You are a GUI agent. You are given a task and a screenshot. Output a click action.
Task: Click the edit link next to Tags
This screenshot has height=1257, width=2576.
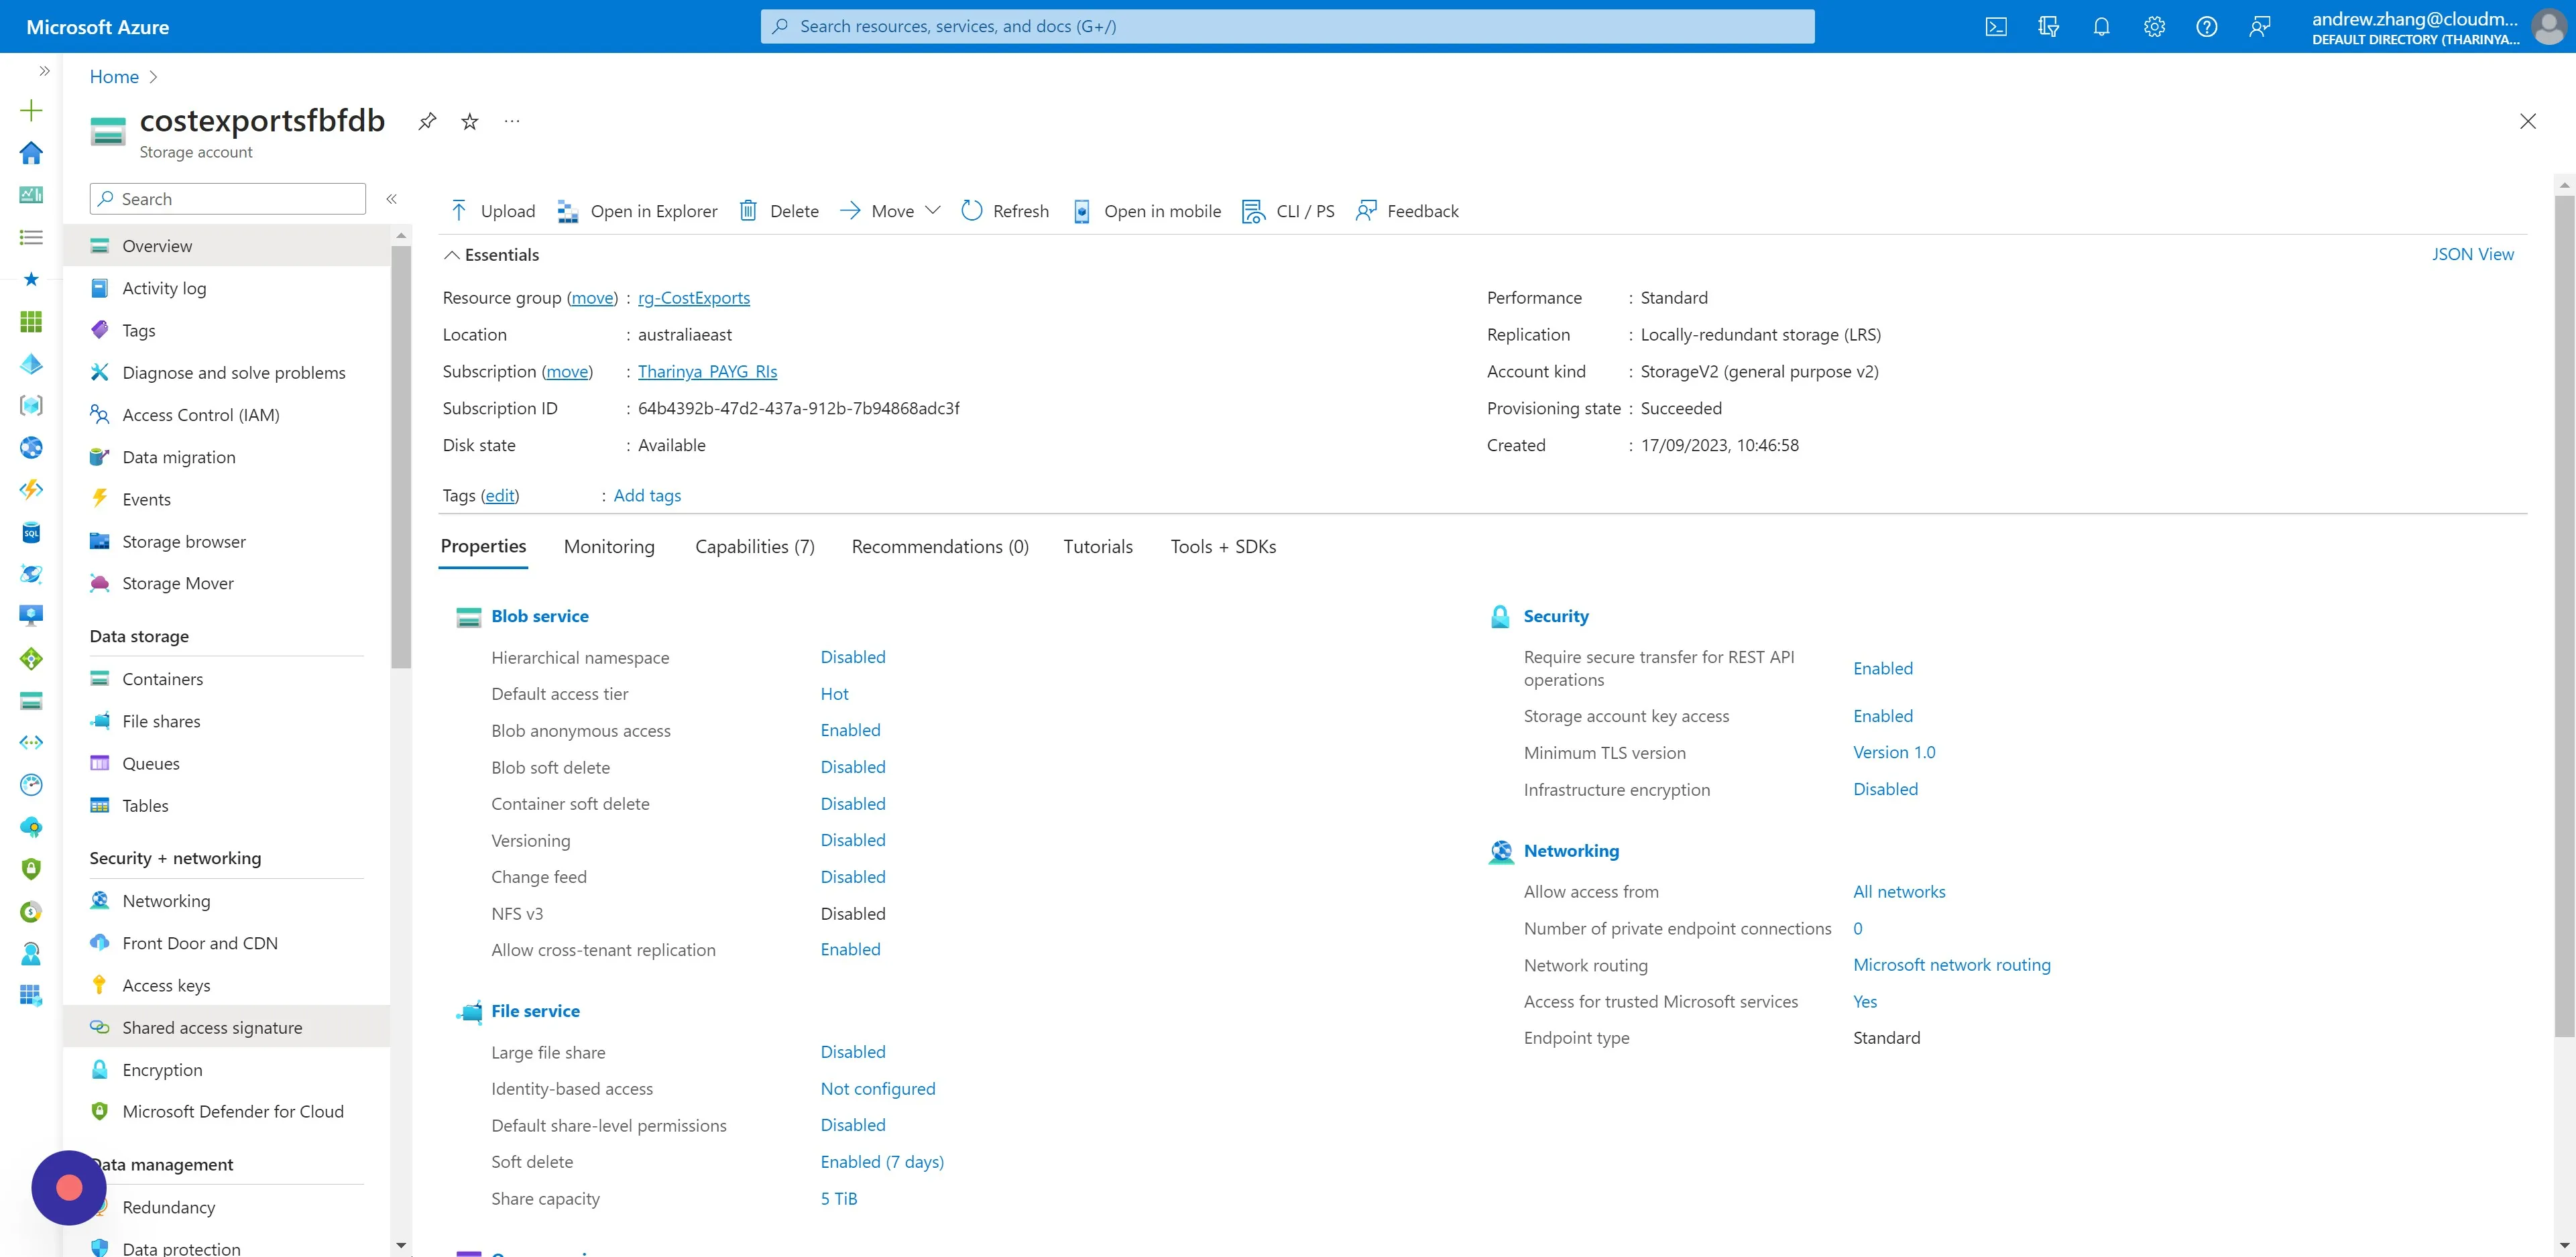(499, 495)
